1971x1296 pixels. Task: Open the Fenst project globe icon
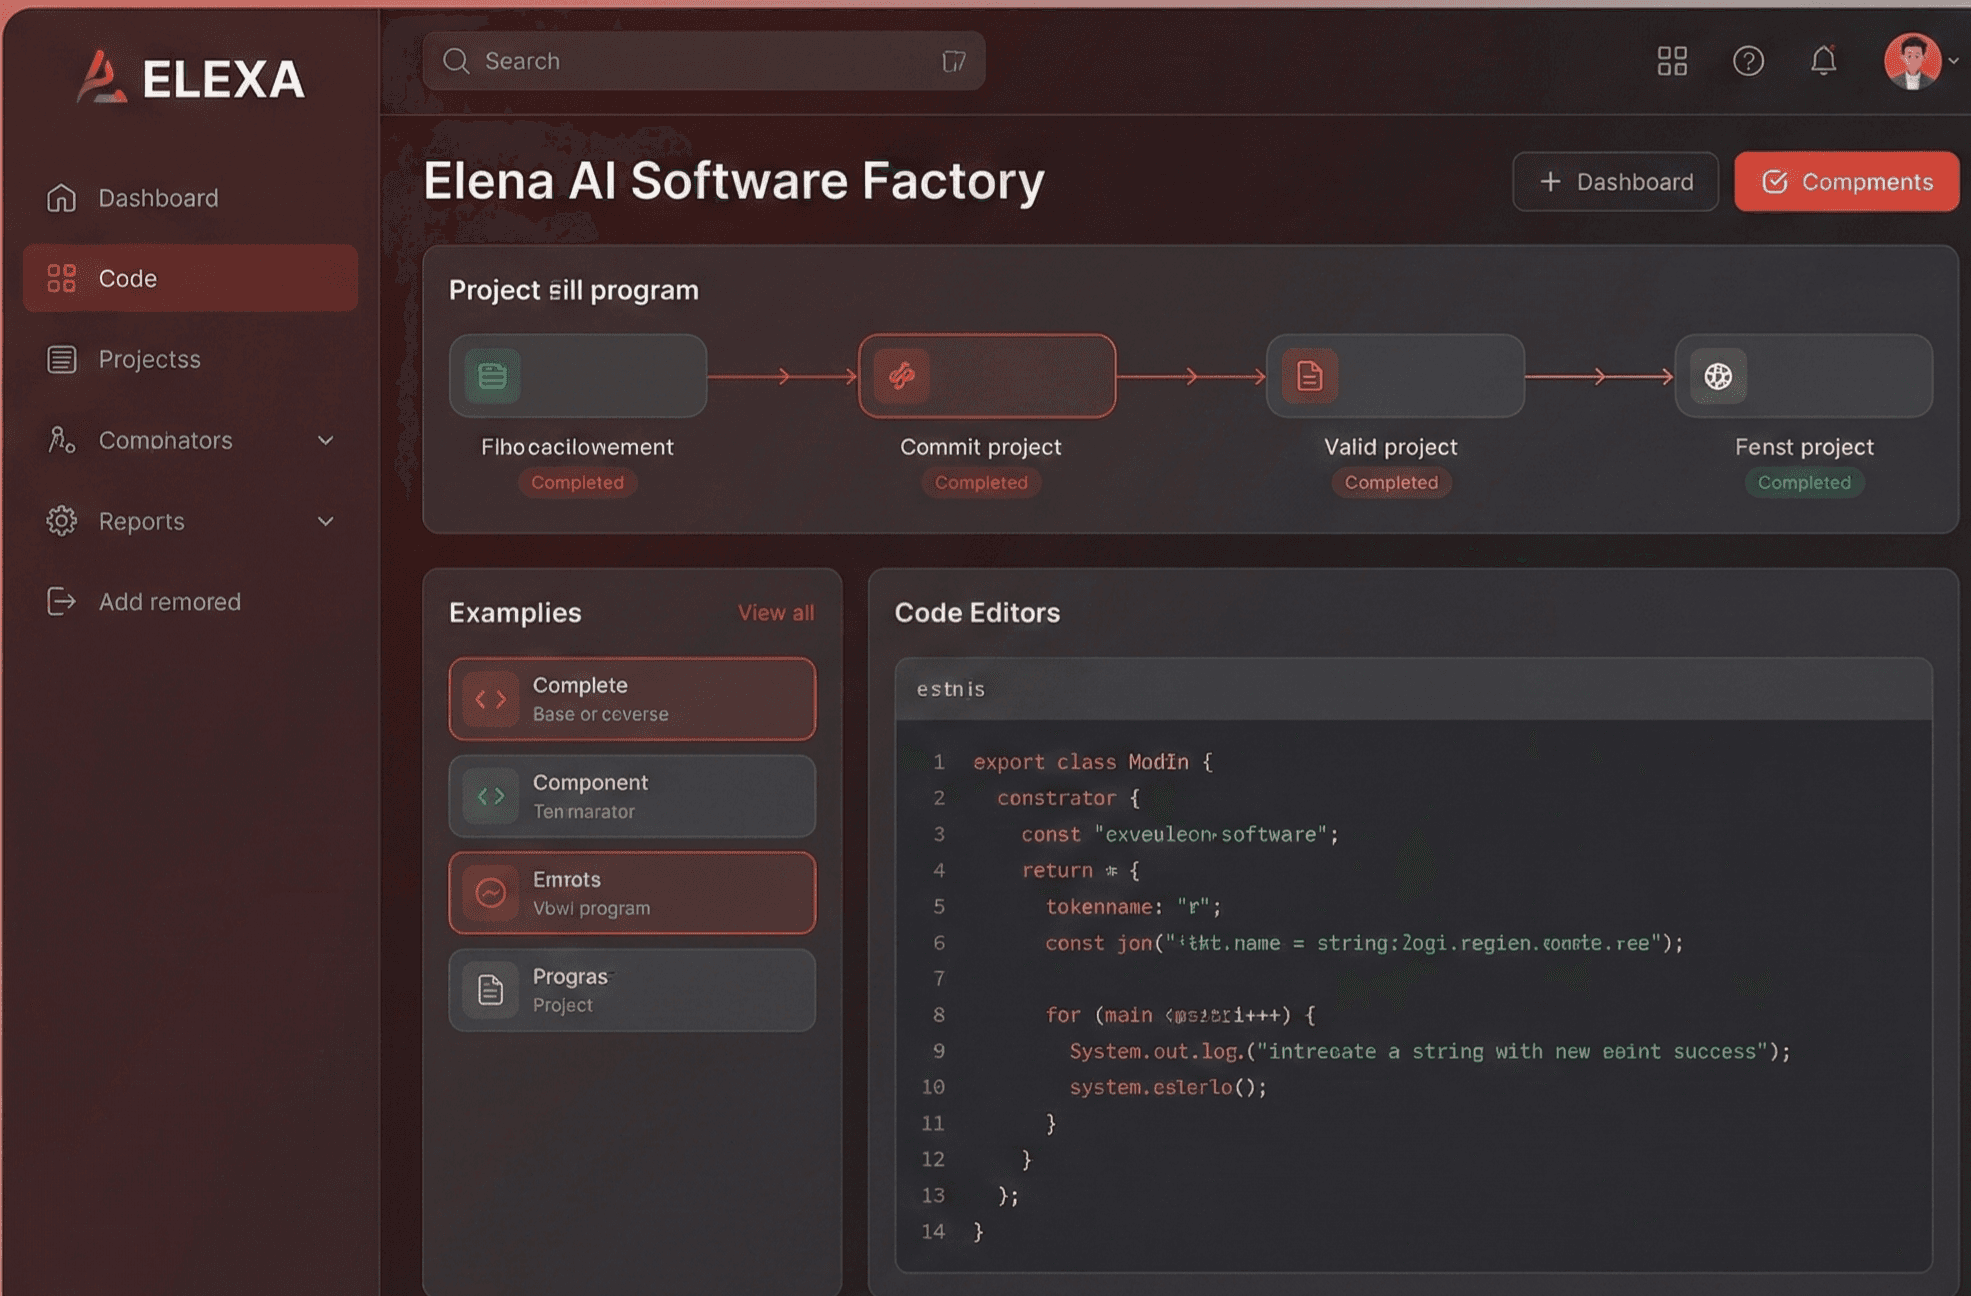pyautogui.click(x=1718, y=376)
